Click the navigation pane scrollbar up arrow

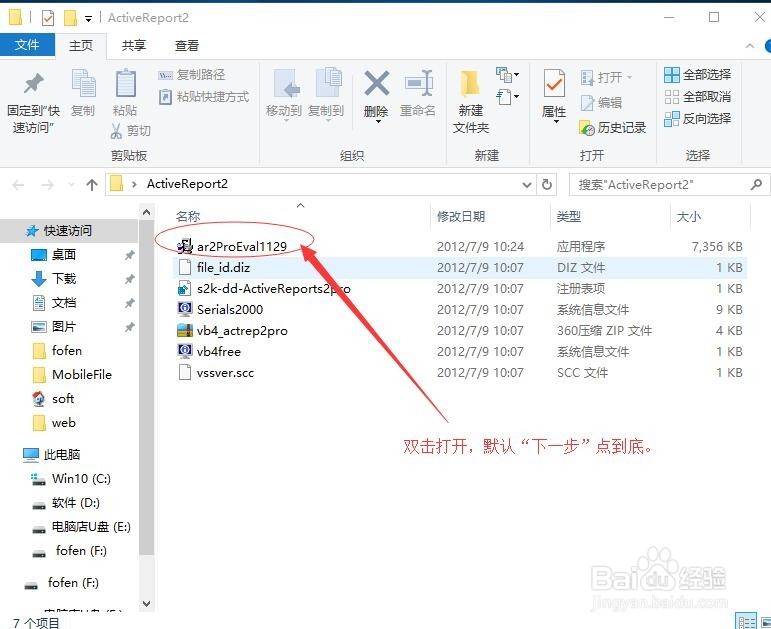[146, 213]
